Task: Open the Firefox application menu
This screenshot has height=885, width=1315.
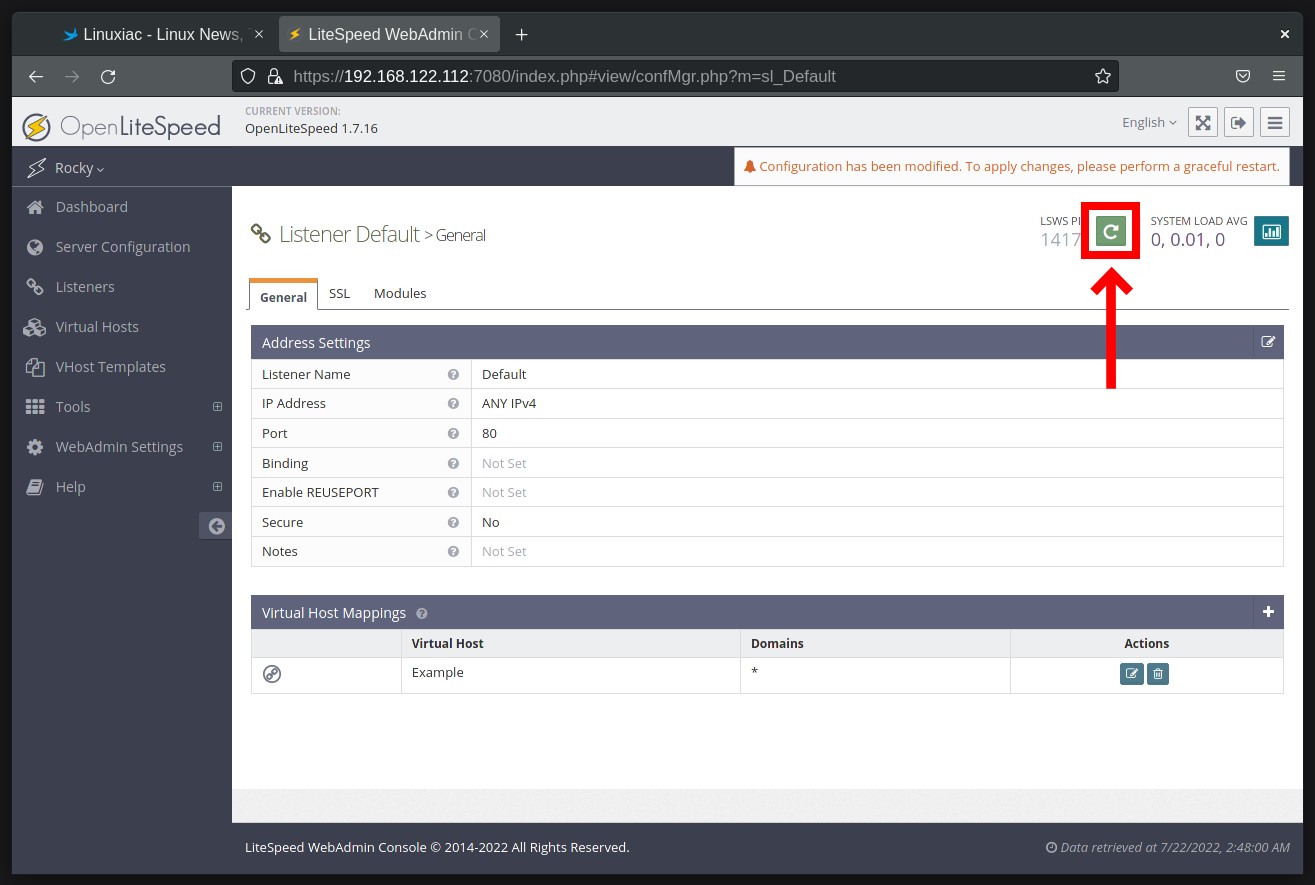Action: click(x=1279, y=76)
